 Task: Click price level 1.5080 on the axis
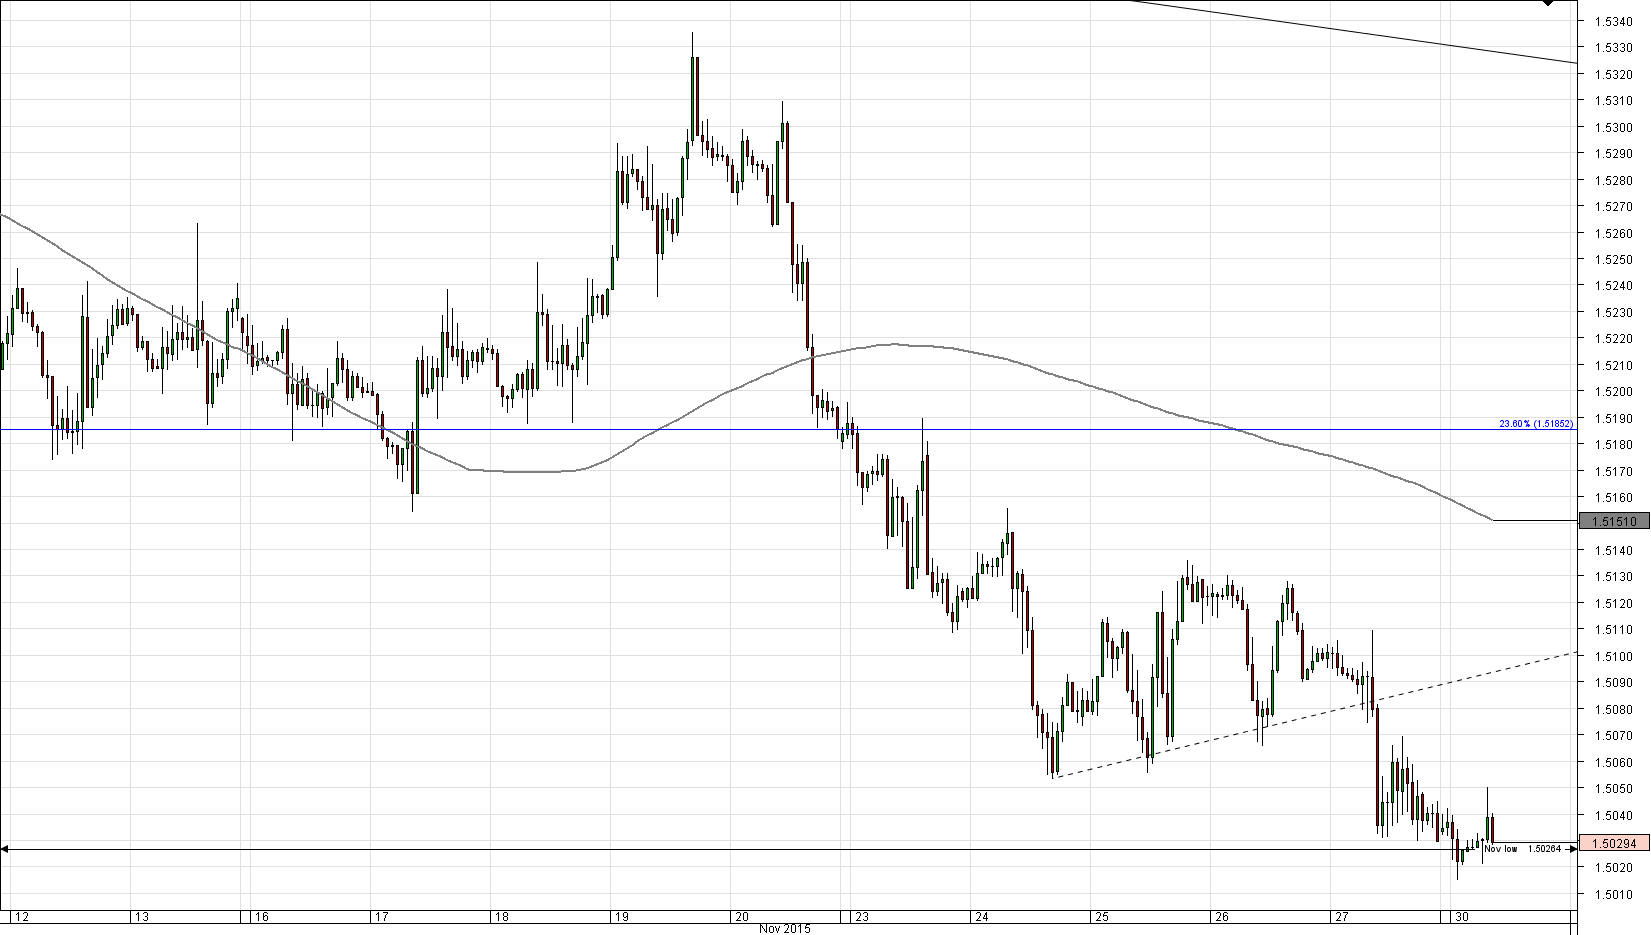point(1615,710)
